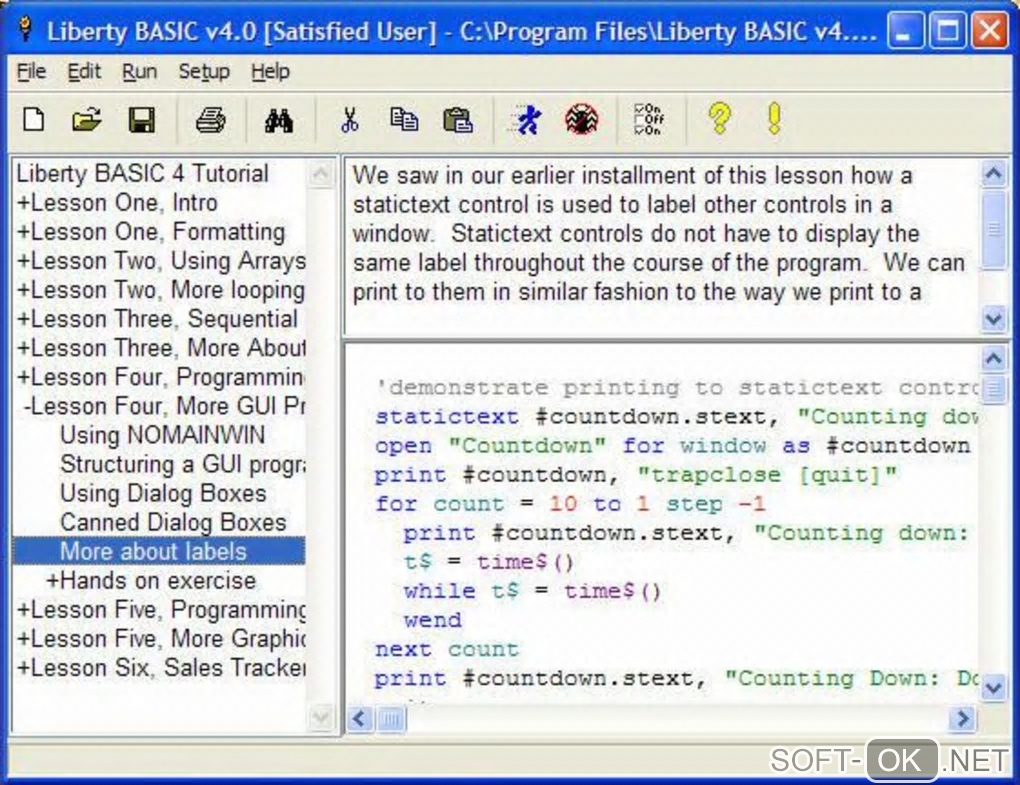Create a new file with the blank page icon
Image resolution: width=1020 pixels, height=785 pixels.
(33, 120)
